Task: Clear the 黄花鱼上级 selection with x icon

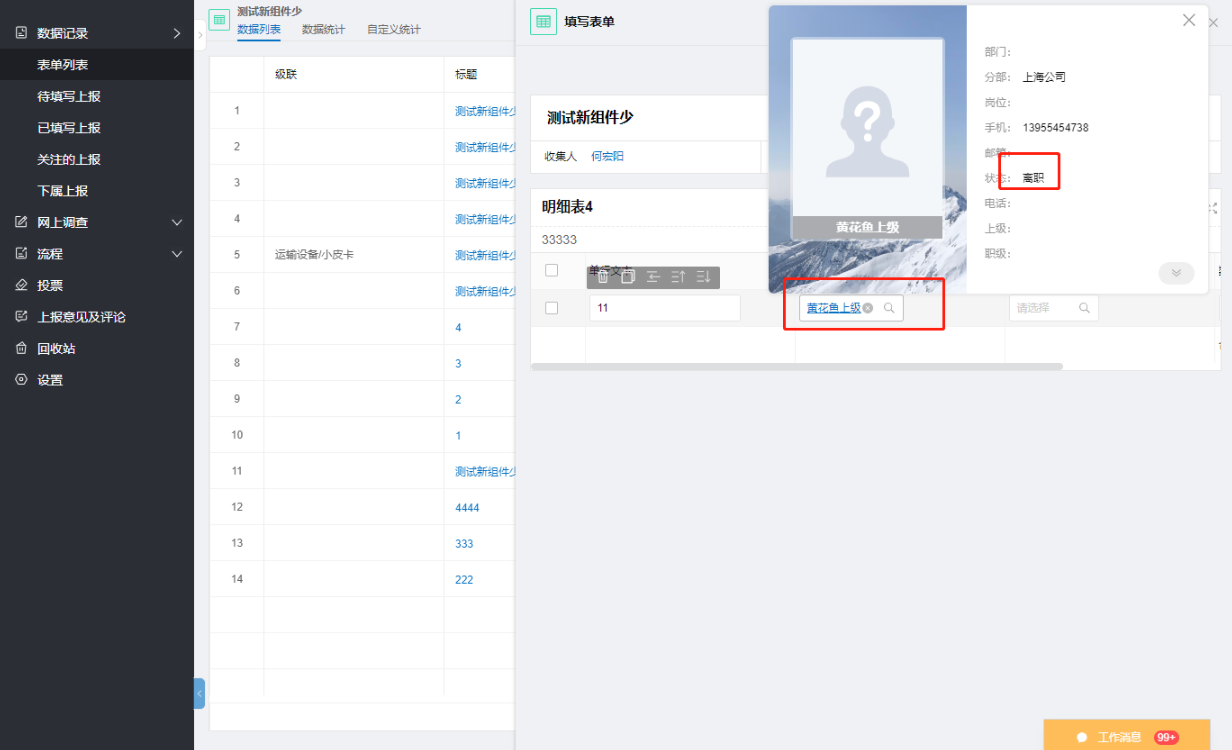Action: (868, 308)
